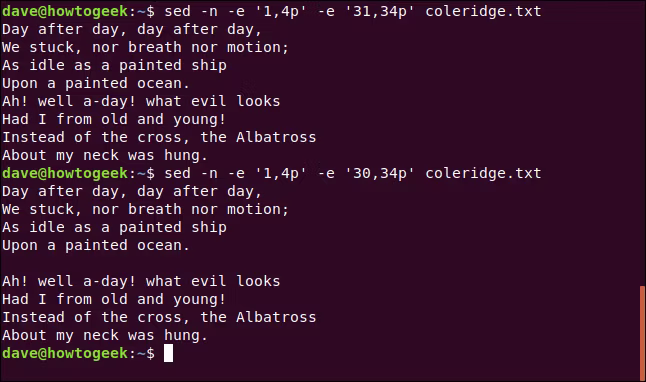The image size is (646, 382).
Task: Click first 'Day after day, day after day,' line
Action: tap(132, 30)
